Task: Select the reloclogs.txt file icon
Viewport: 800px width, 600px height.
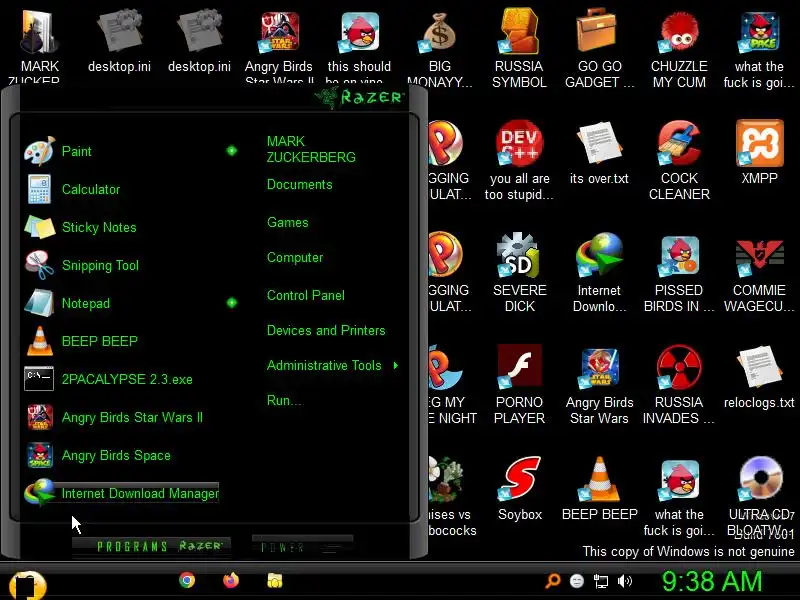Action: (759, 378)
